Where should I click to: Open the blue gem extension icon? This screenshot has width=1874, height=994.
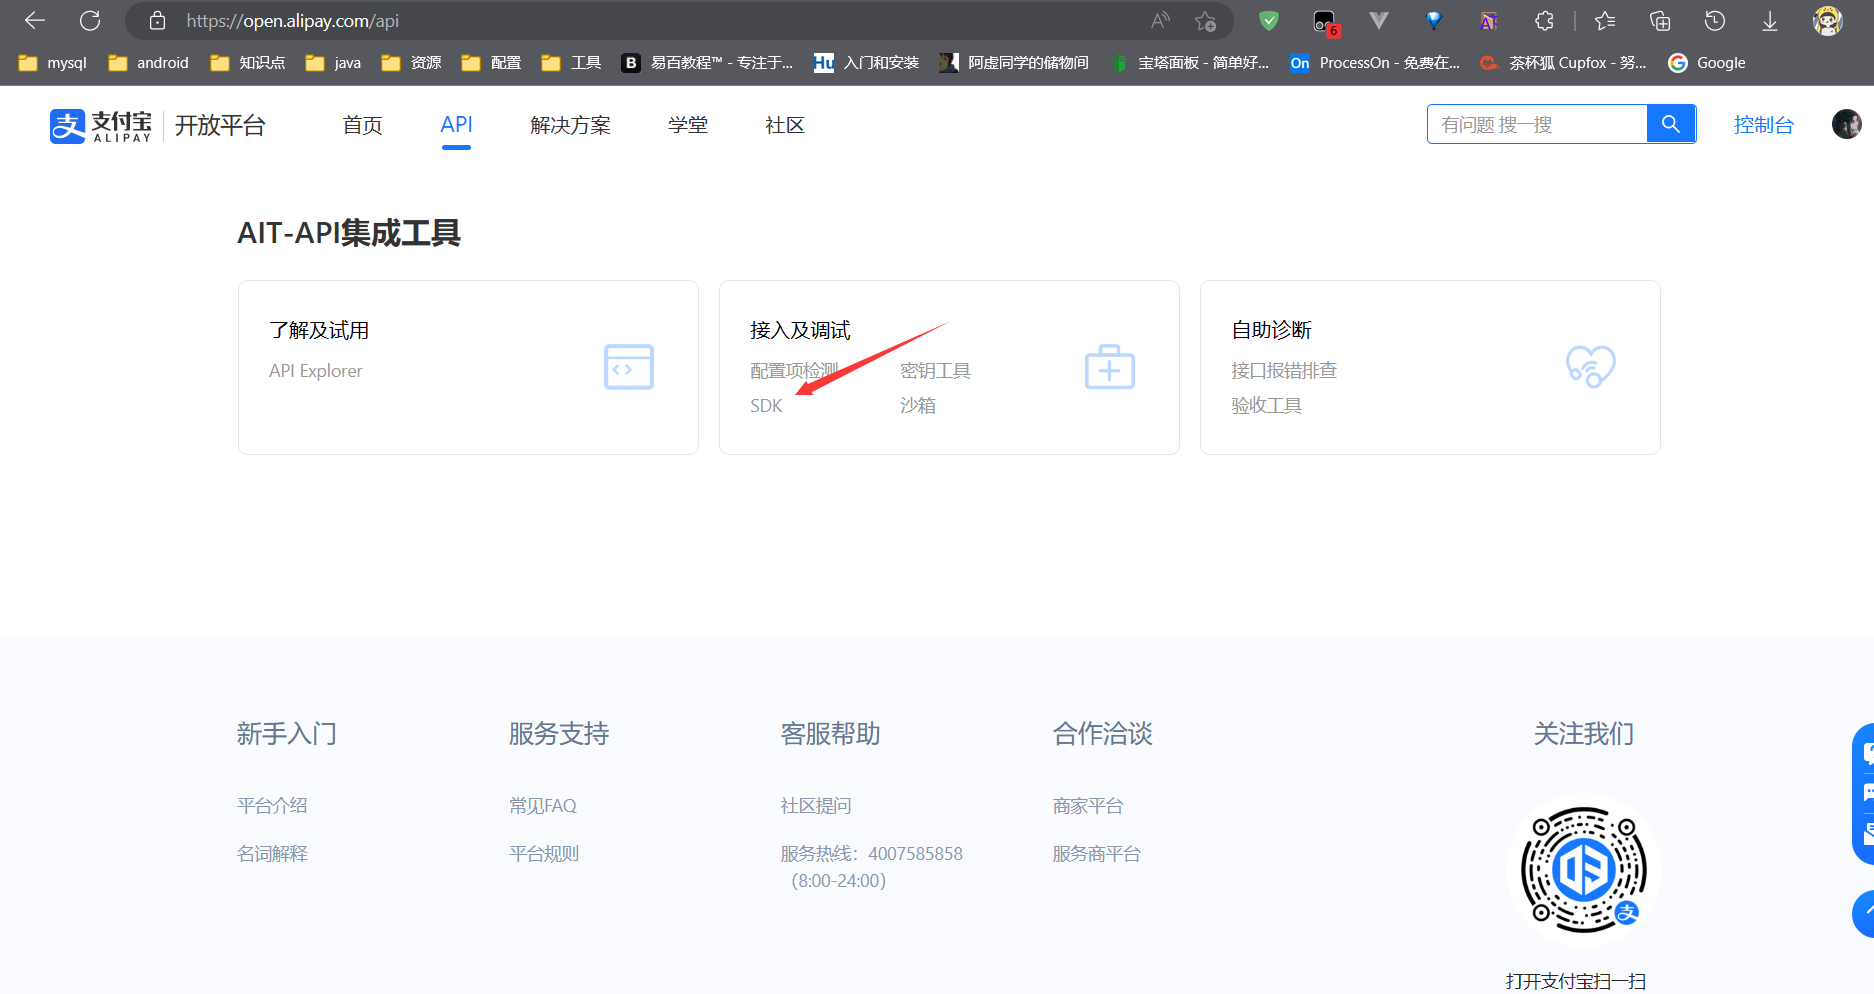1434,20
